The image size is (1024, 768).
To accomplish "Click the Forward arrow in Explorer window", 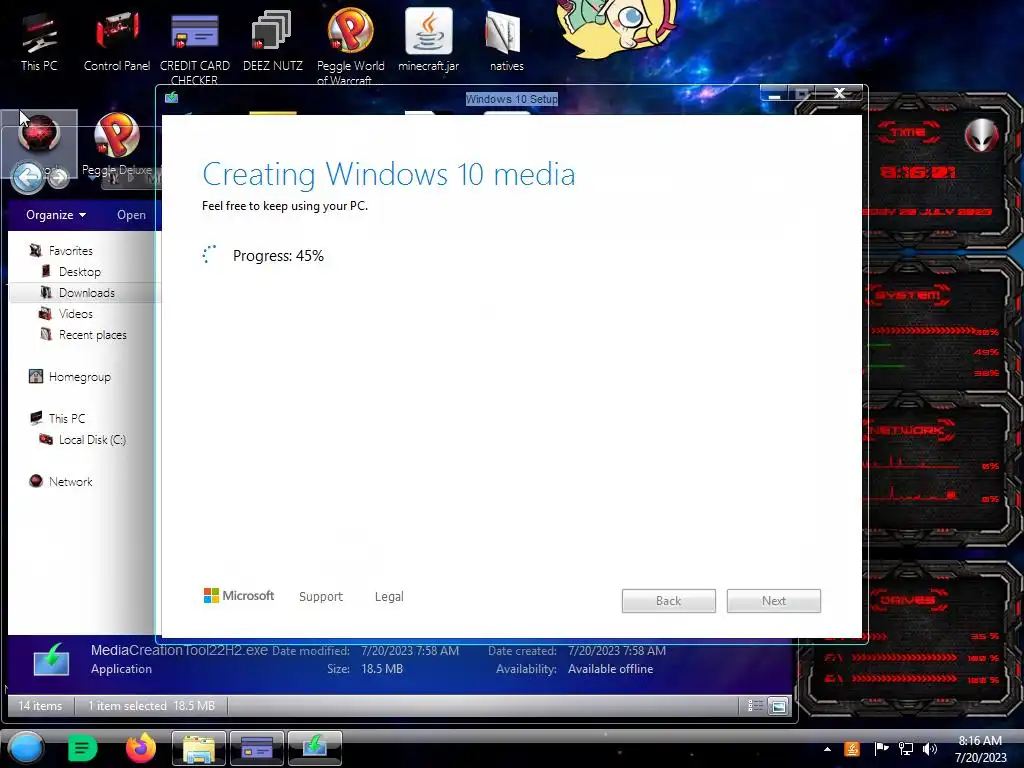I will coord(58,177).
